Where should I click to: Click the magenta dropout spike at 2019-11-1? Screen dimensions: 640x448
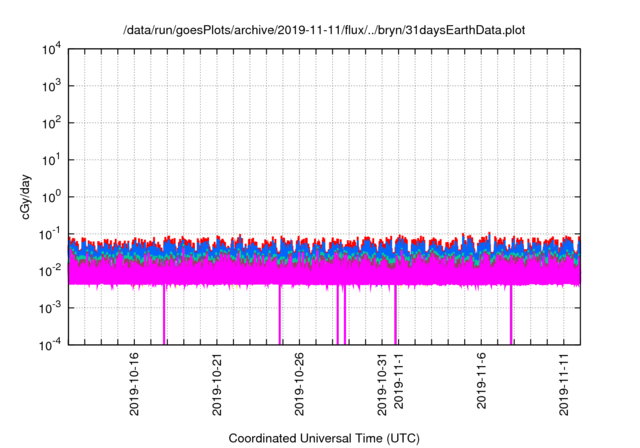click(395, 315)
